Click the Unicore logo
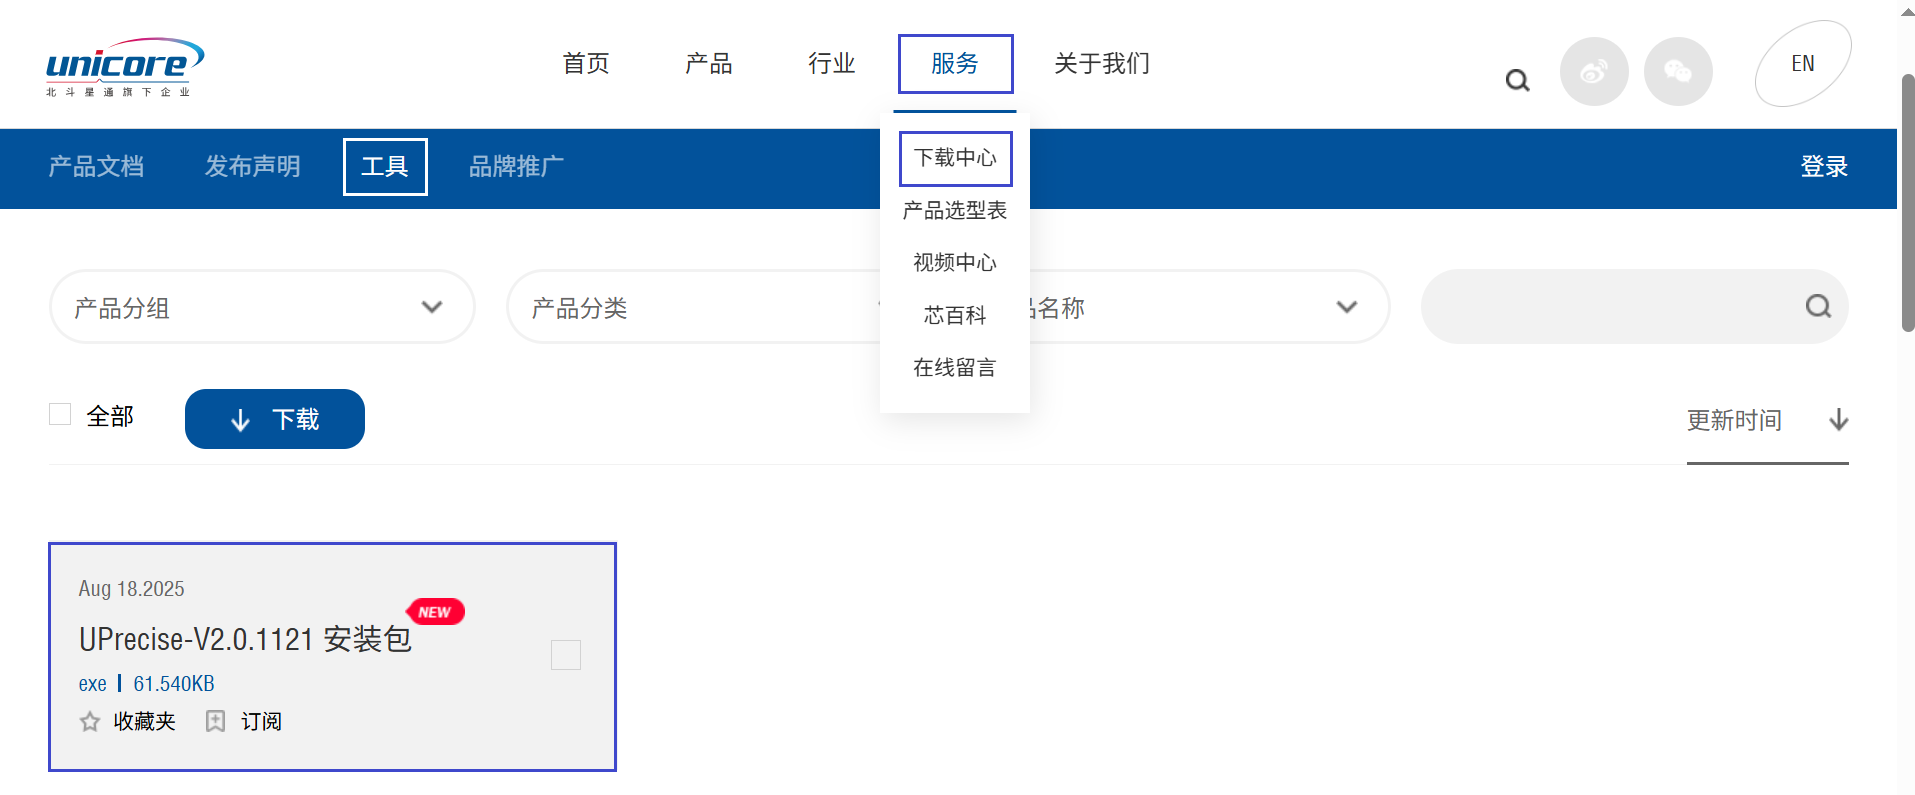Image resolution: width=1915 pixels, height=795 pixels. click(124, 67)
